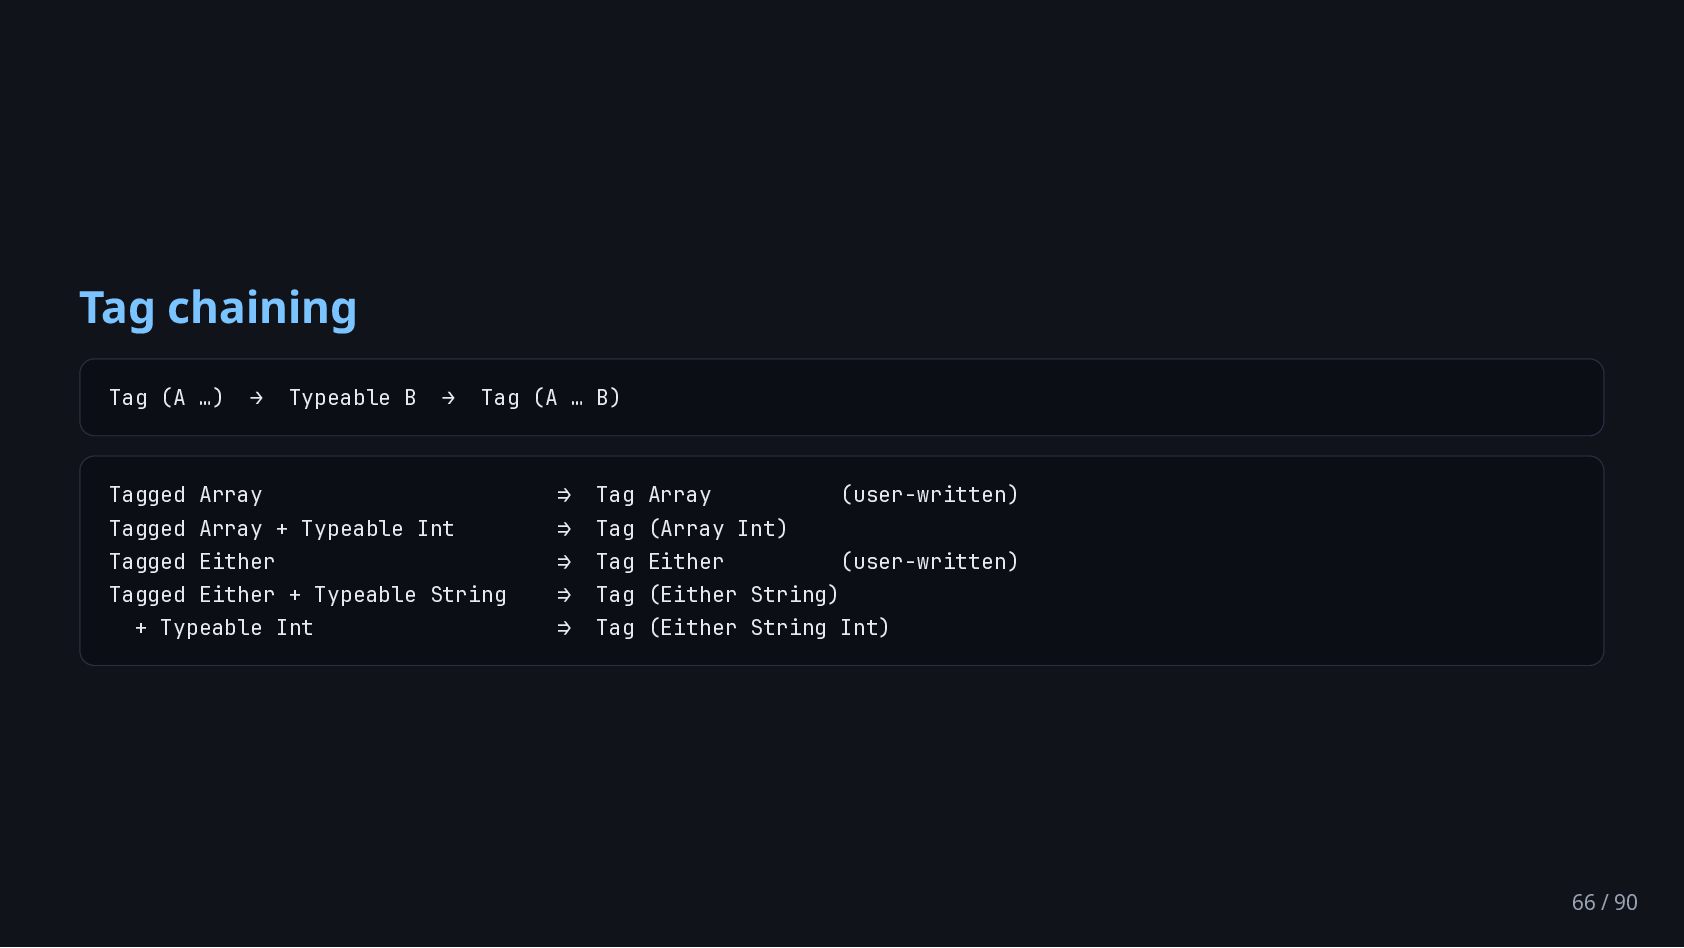Image resolution: width=1684 pixels, height=948 pixels.
Task: Click 'Tagged Array + Typeable Int' line
Action: coord(282,529)
